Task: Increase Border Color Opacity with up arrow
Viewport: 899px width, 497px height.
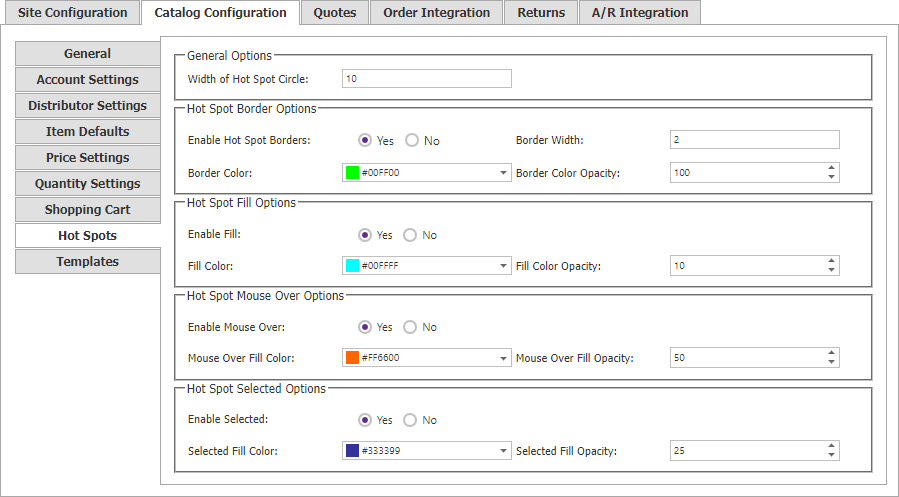Action: pyautogui.click(x=831, y=168)
